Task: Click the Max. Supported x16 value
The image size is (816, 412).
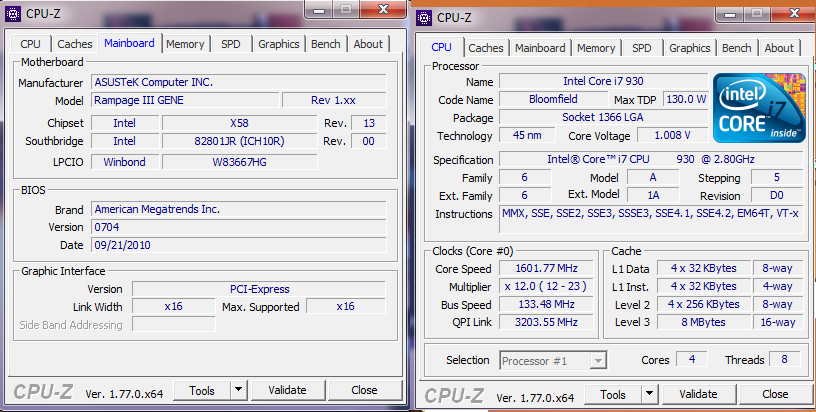Action: (346, 306)
